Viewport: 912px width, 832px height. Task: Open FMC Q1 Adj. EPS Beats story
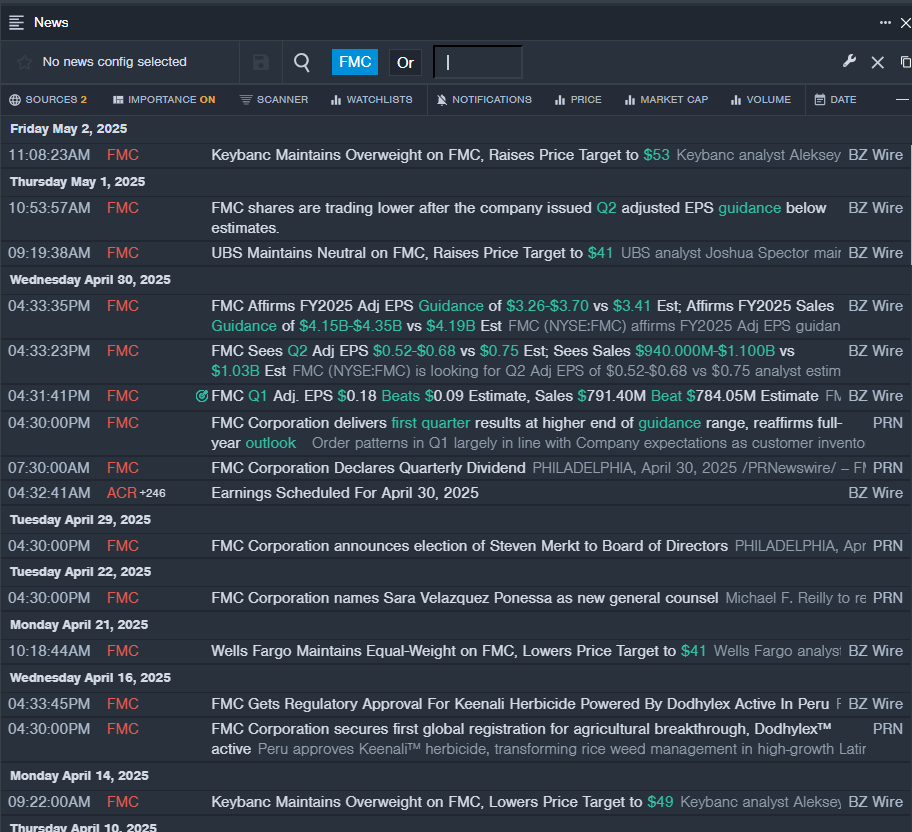[x=515, y=396]
